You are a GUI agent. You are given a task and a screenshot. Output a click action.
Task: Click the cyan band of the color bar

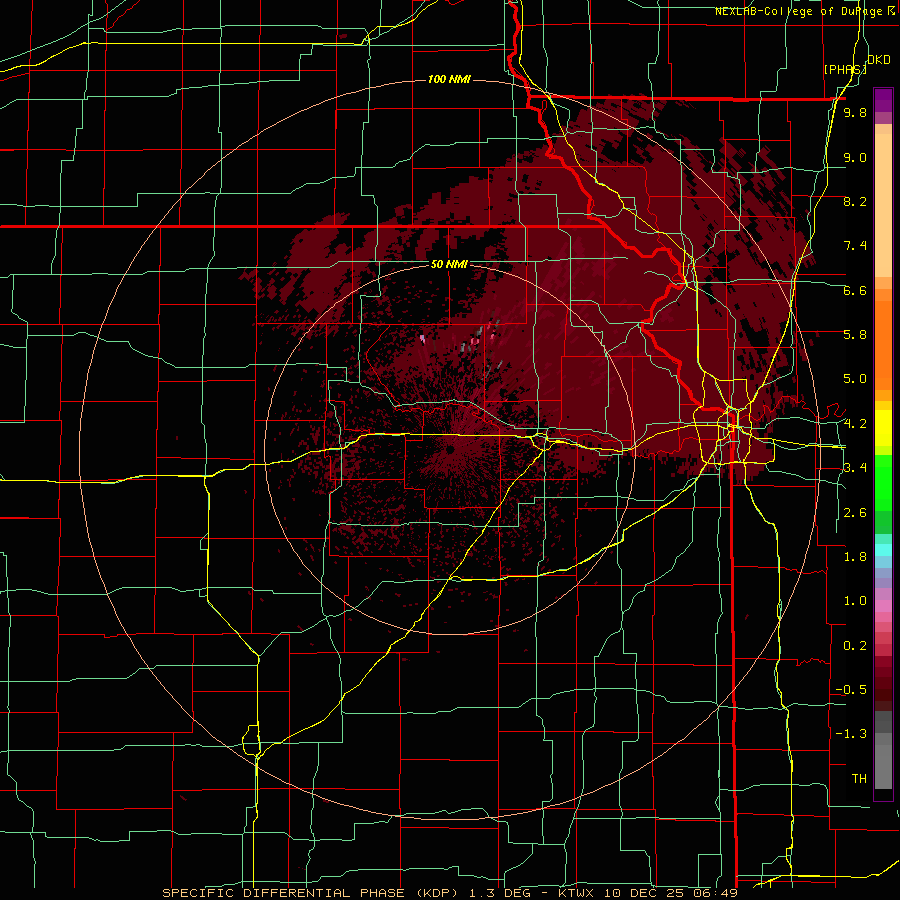(883, 549)
